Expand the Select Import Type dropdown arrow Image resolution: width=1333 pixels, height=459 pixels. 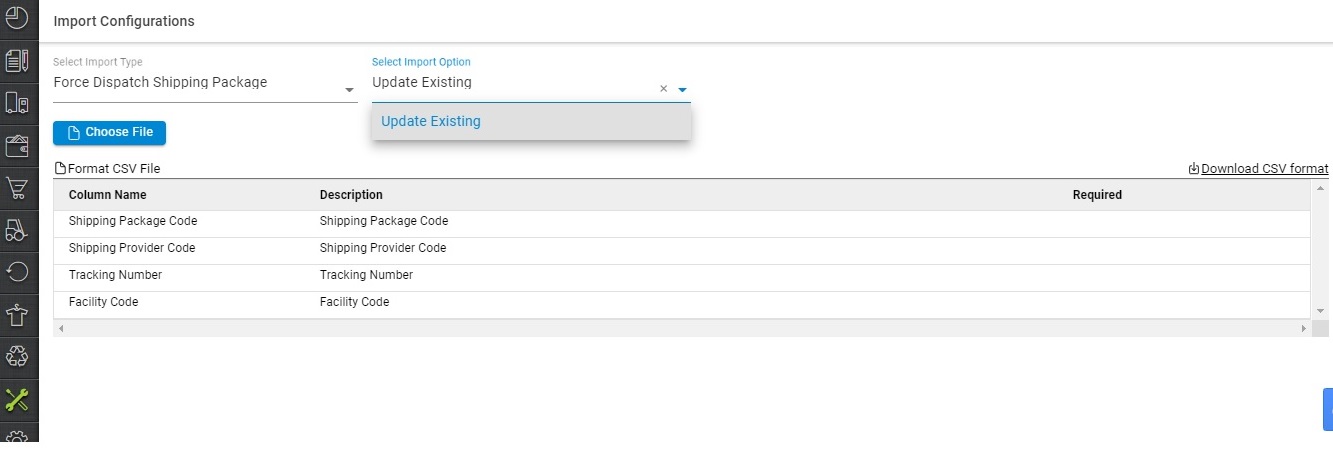point(350,90)
